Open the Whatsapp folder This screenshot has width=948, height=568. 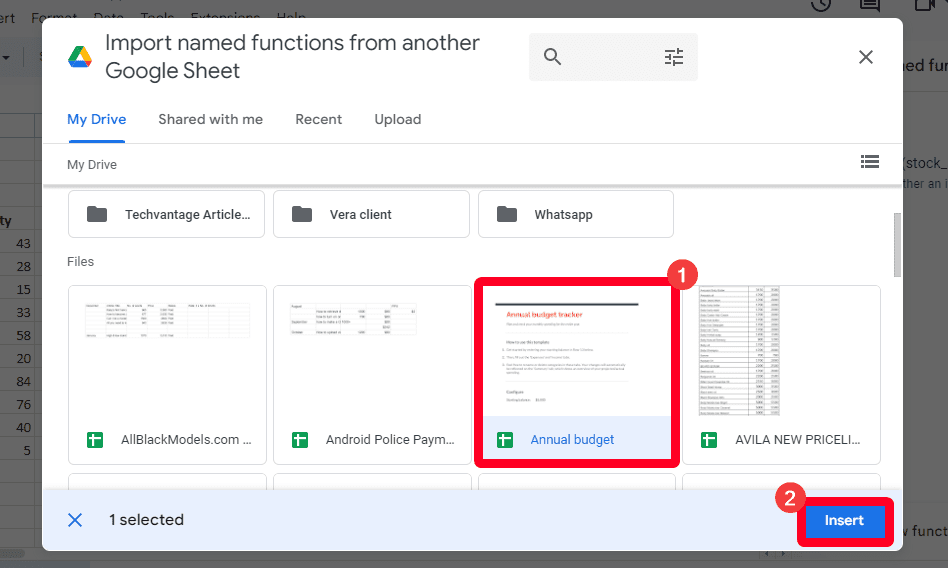coord(576,214)
